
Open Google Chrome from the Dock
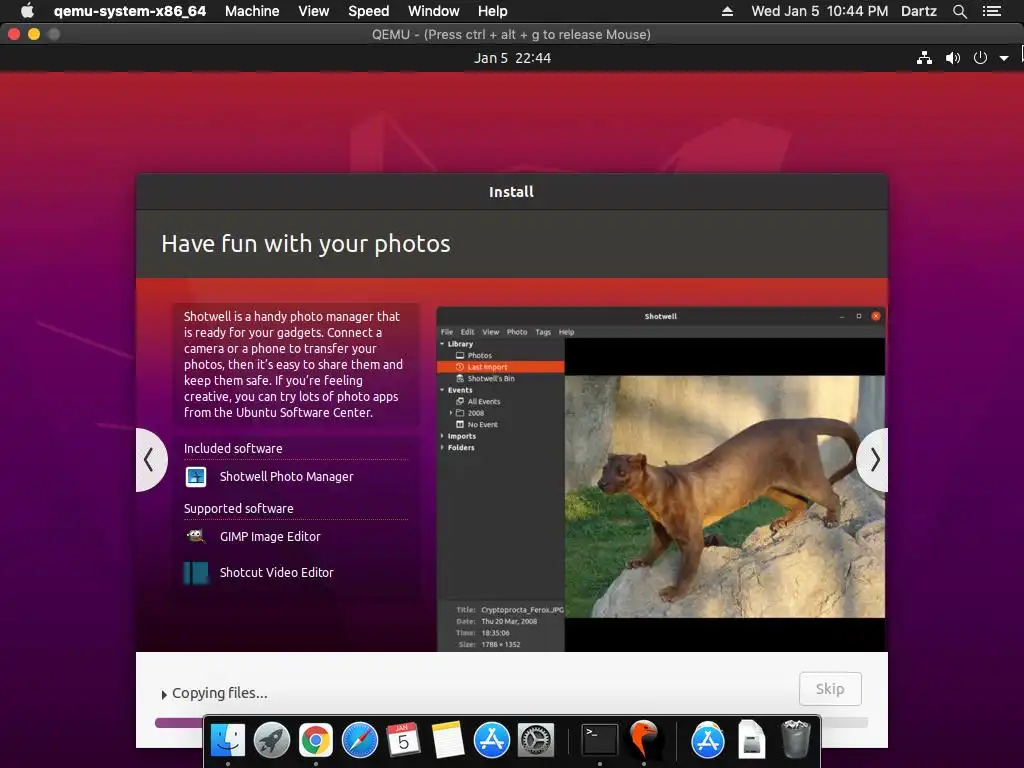point(315,741)
